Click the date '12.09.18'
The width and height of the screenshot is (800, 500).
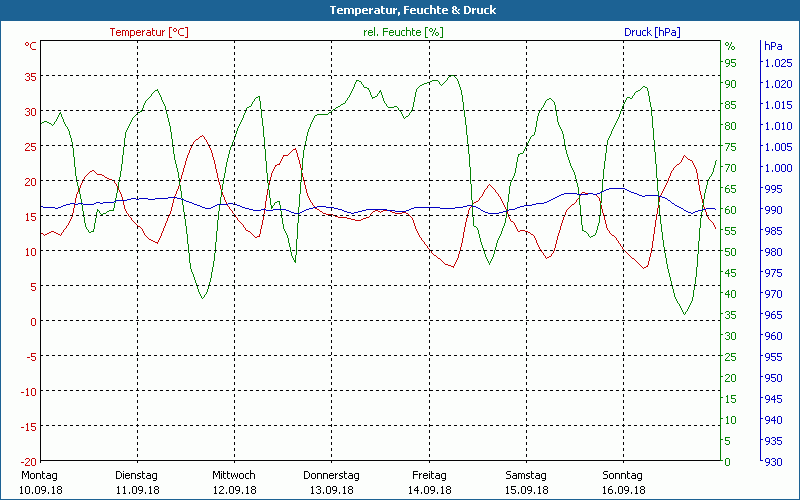click(x=235, y=490)
